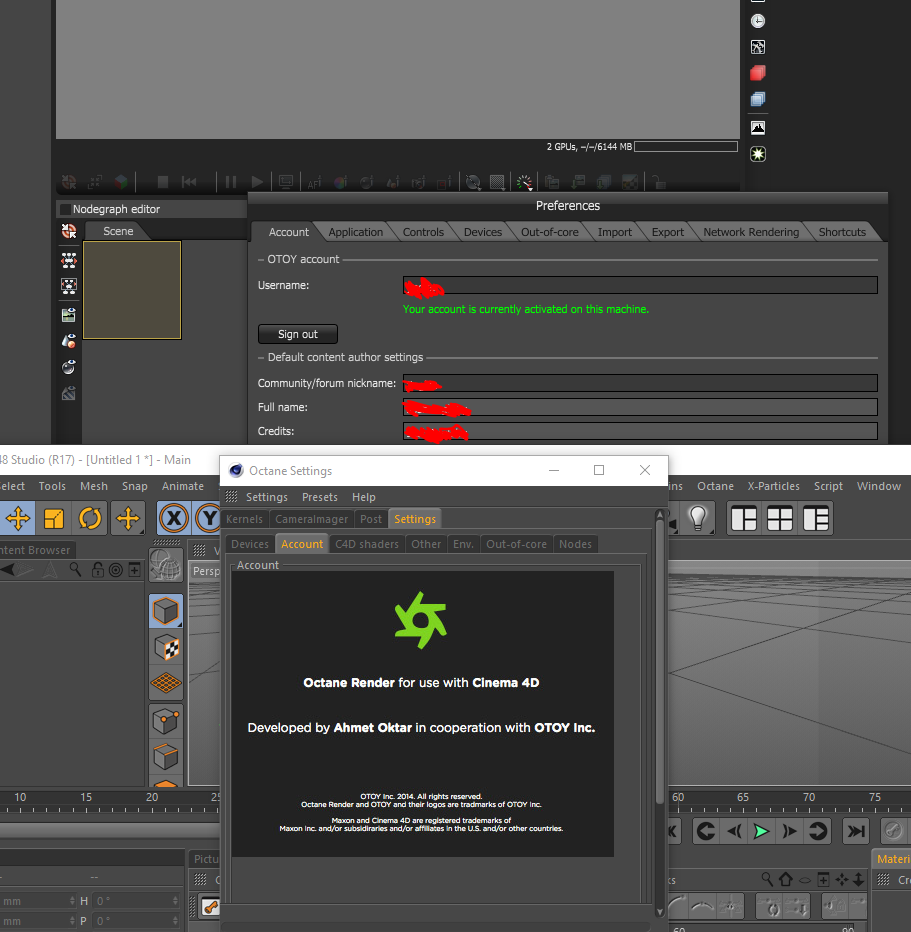The image size is (911, 932).
Task: Open the Export tab in Preferences
Action: (x=667, y=232)
